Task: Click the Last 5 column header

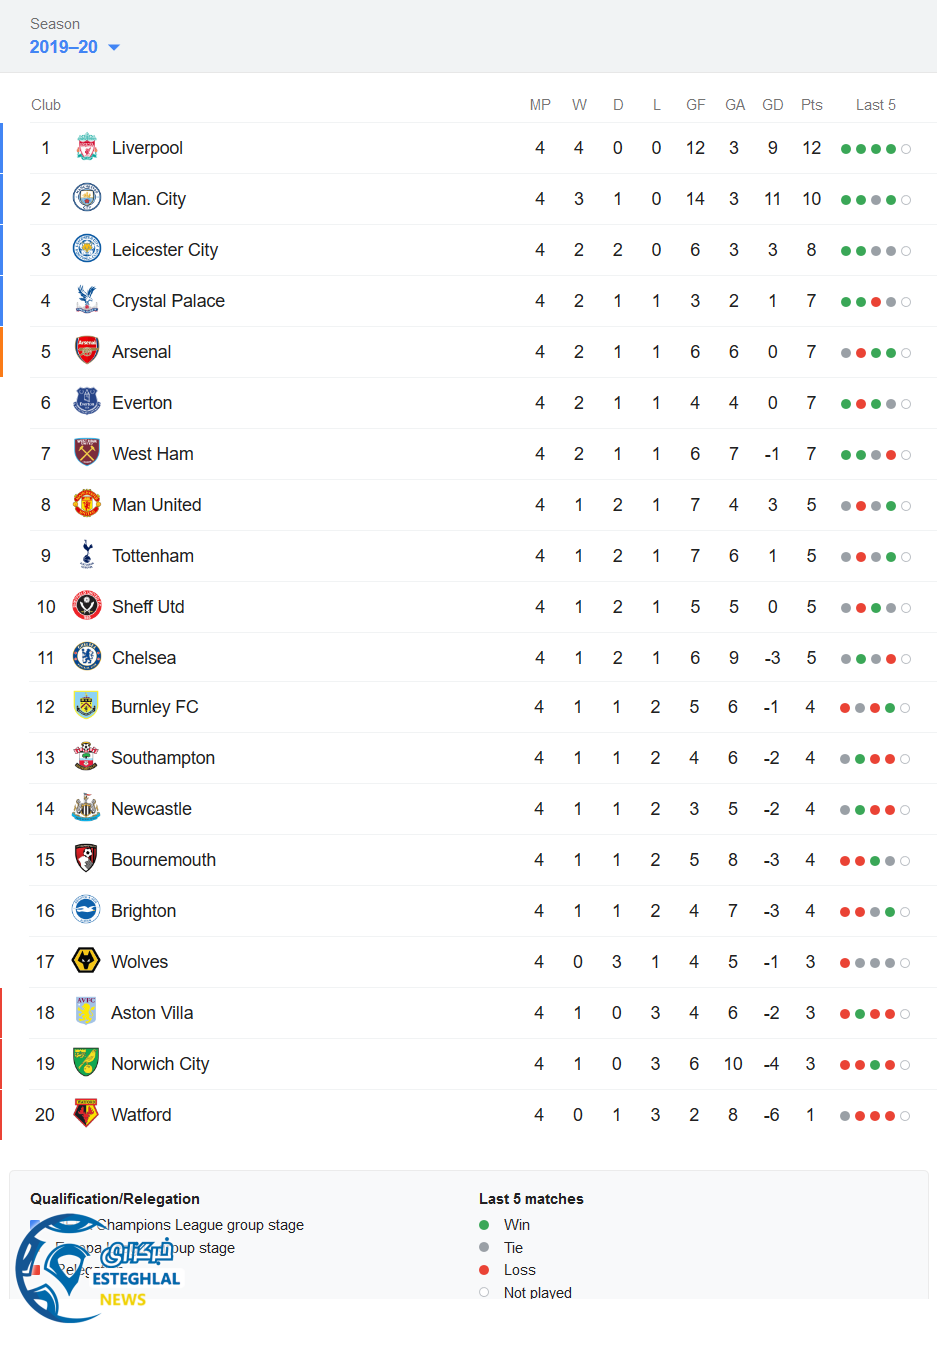Action: click(875, 105)
